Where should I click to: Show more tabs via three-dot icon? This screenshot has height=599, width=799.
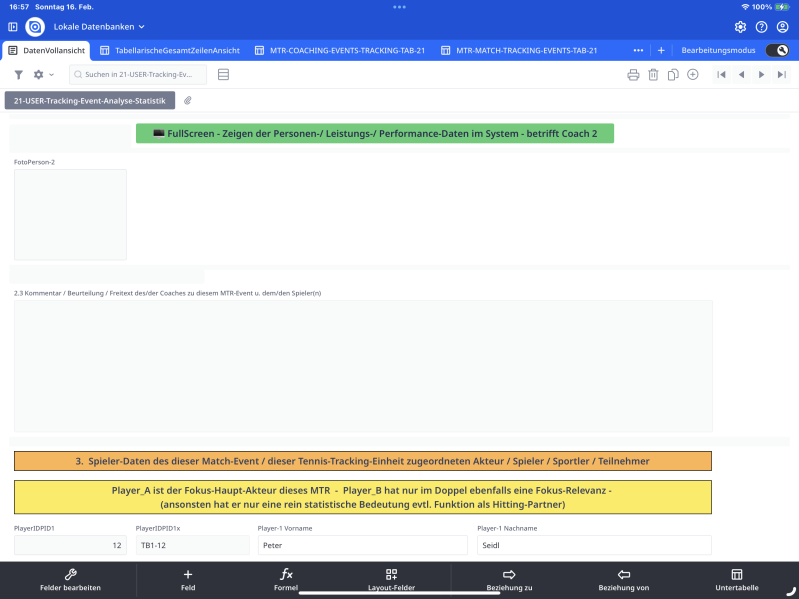638,50
